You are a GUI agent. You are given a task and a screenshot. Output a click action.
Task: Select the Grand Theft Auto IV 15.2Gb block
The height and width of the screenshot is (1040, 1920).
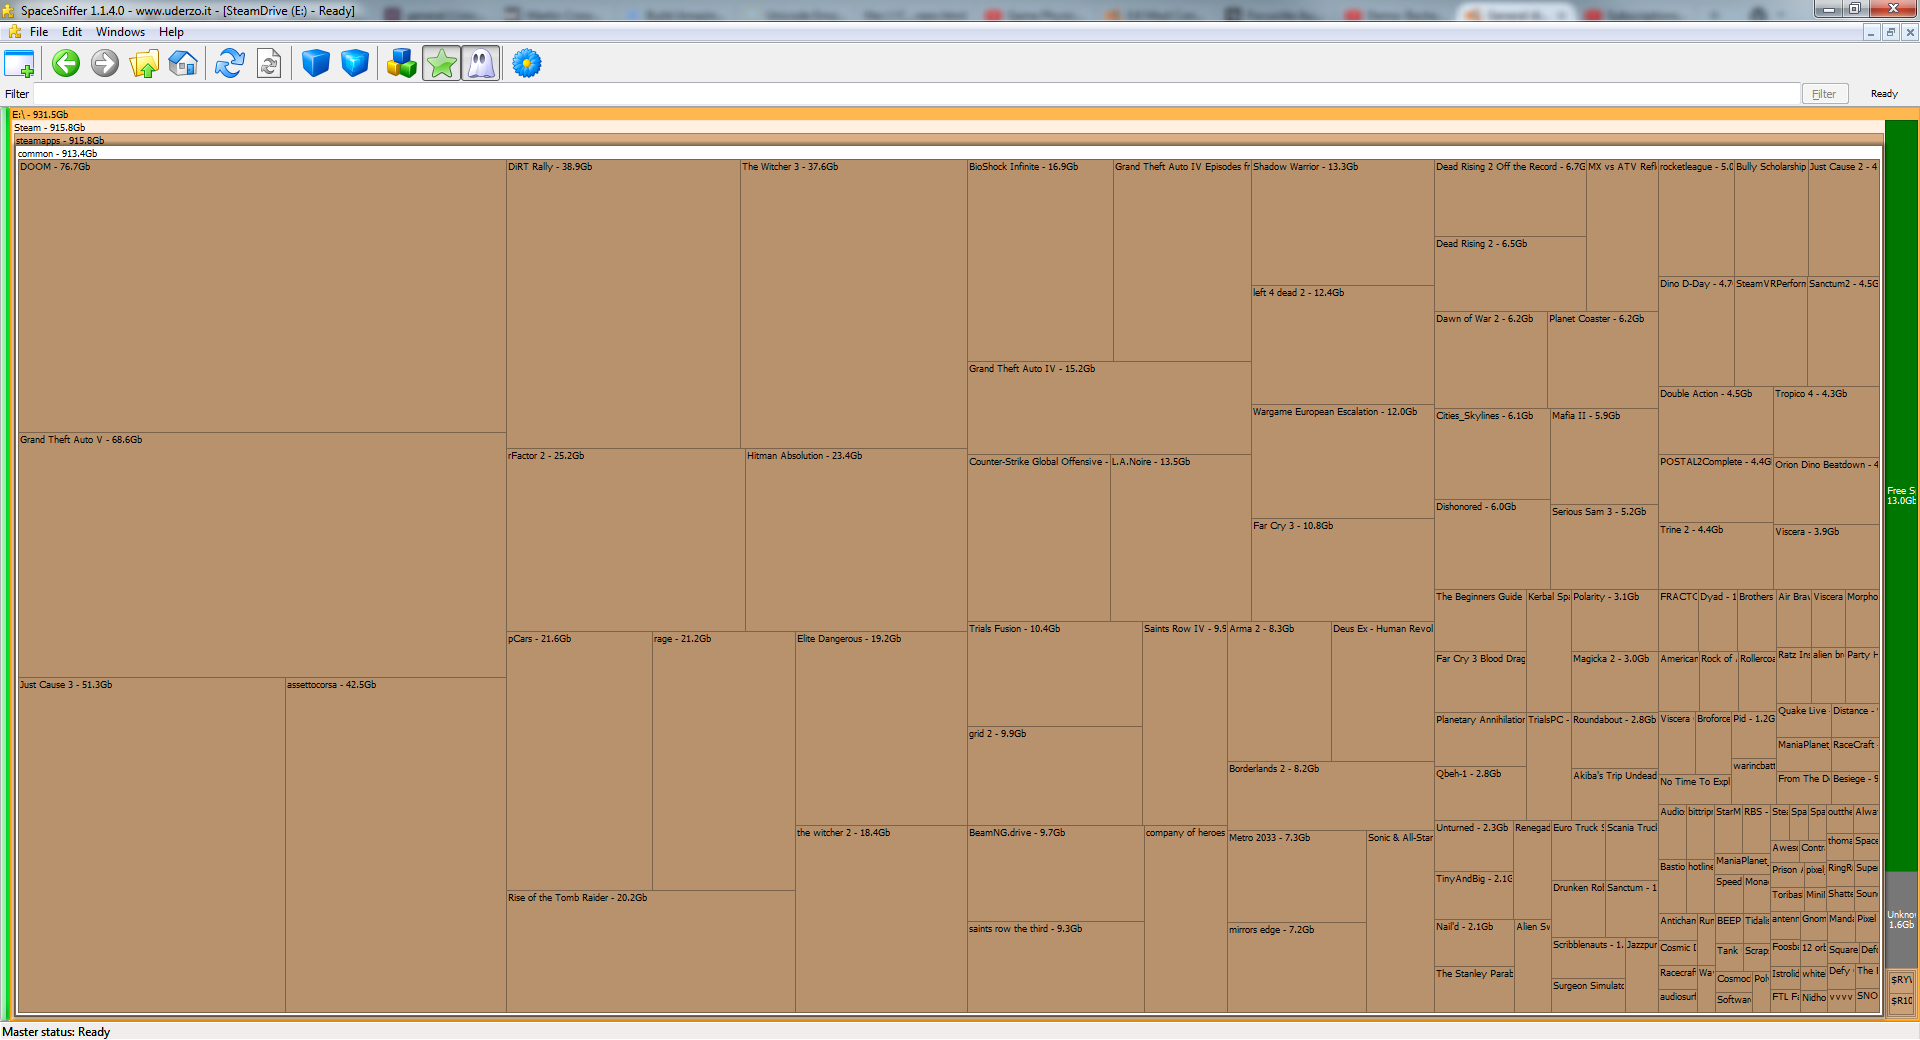pos(1109,408)
